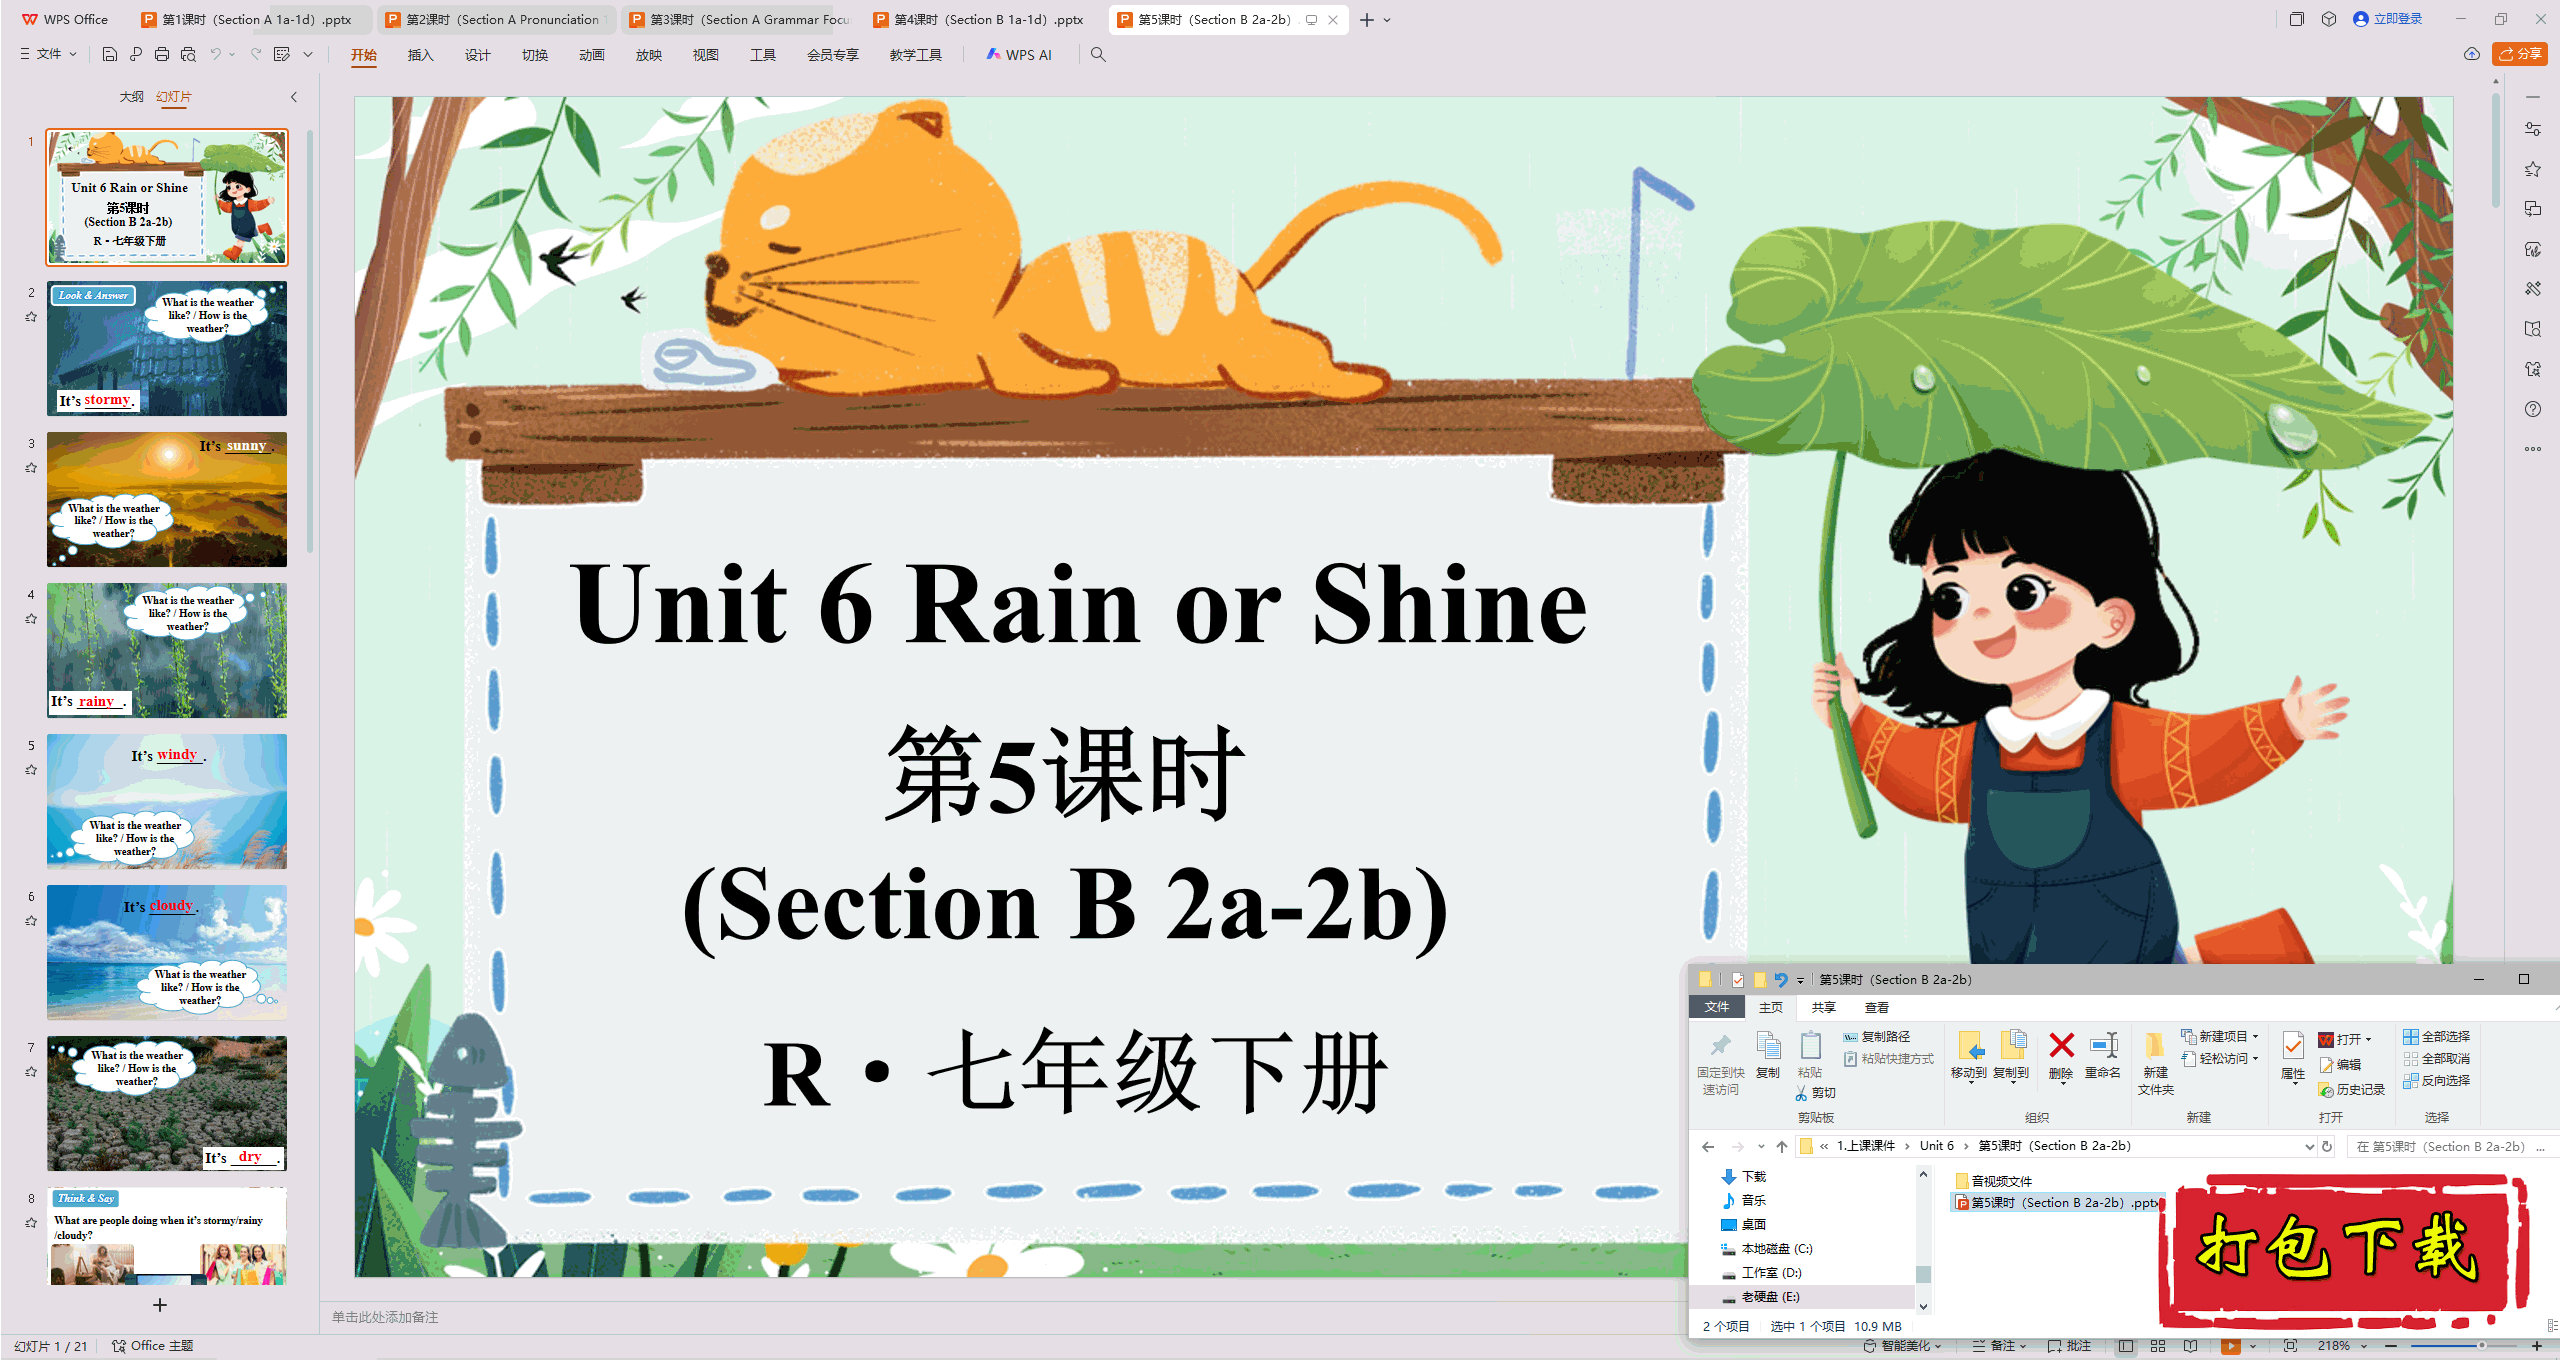Click the save icon in WPS toolbar
Screen dimensions: 2560x1360
(110, 54)
